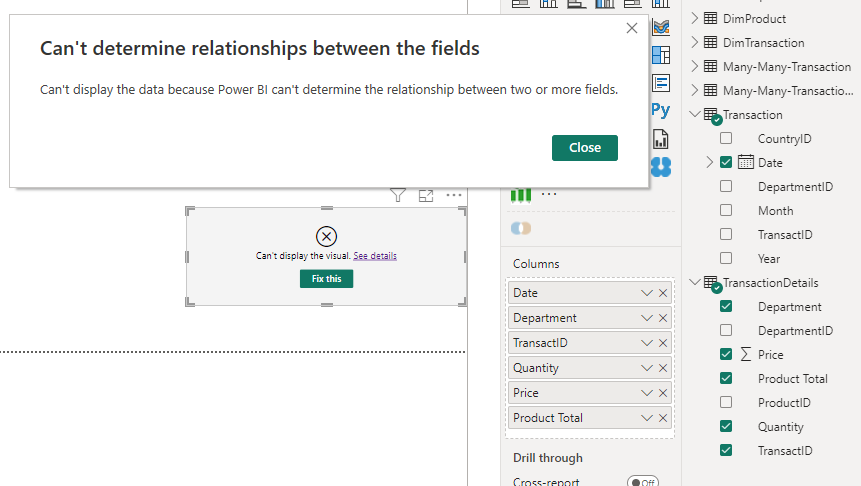Image resolution: width=861 pixels, height=486 pixels.
Task: Click Close in the relationships dialog
Action: pyautogui.click(x=585, y=148)
